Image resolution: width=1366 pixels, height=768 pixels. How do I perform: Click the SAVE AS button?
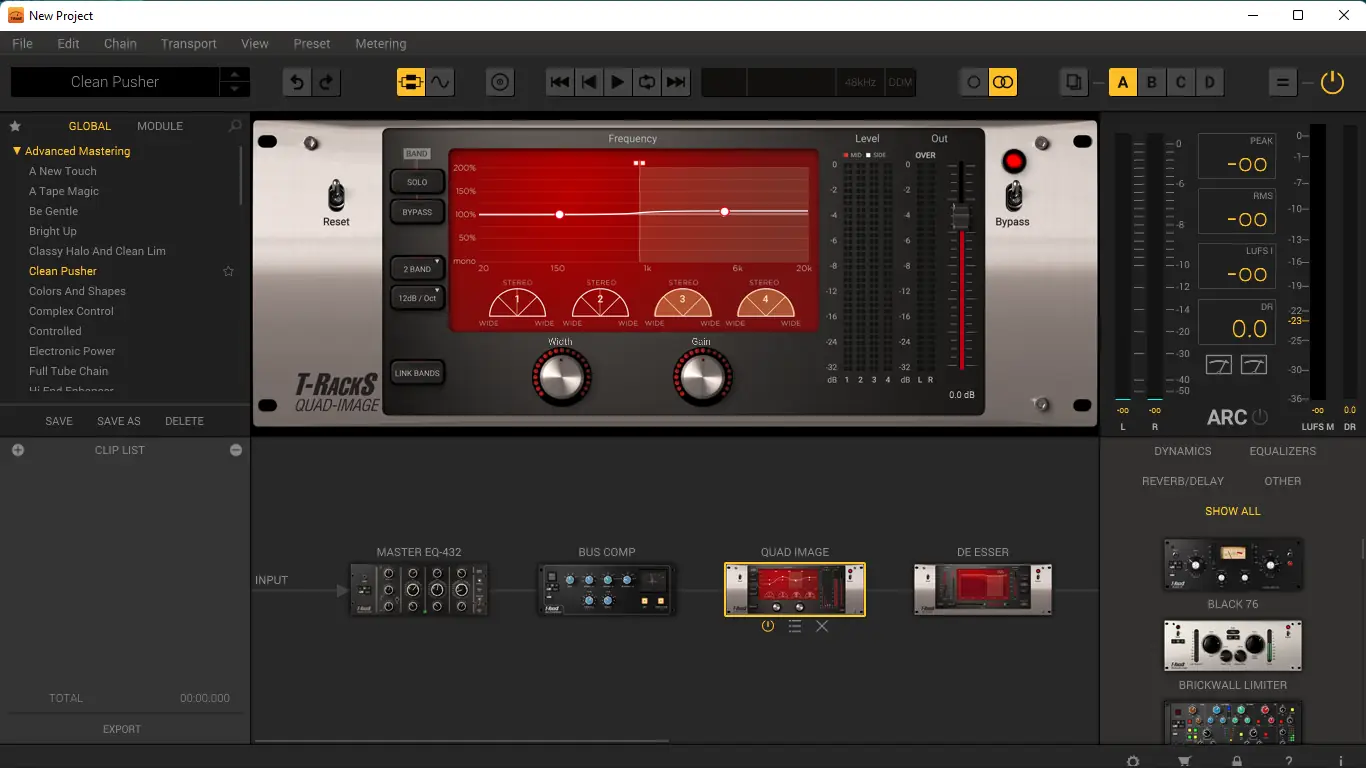click(118, 421)
